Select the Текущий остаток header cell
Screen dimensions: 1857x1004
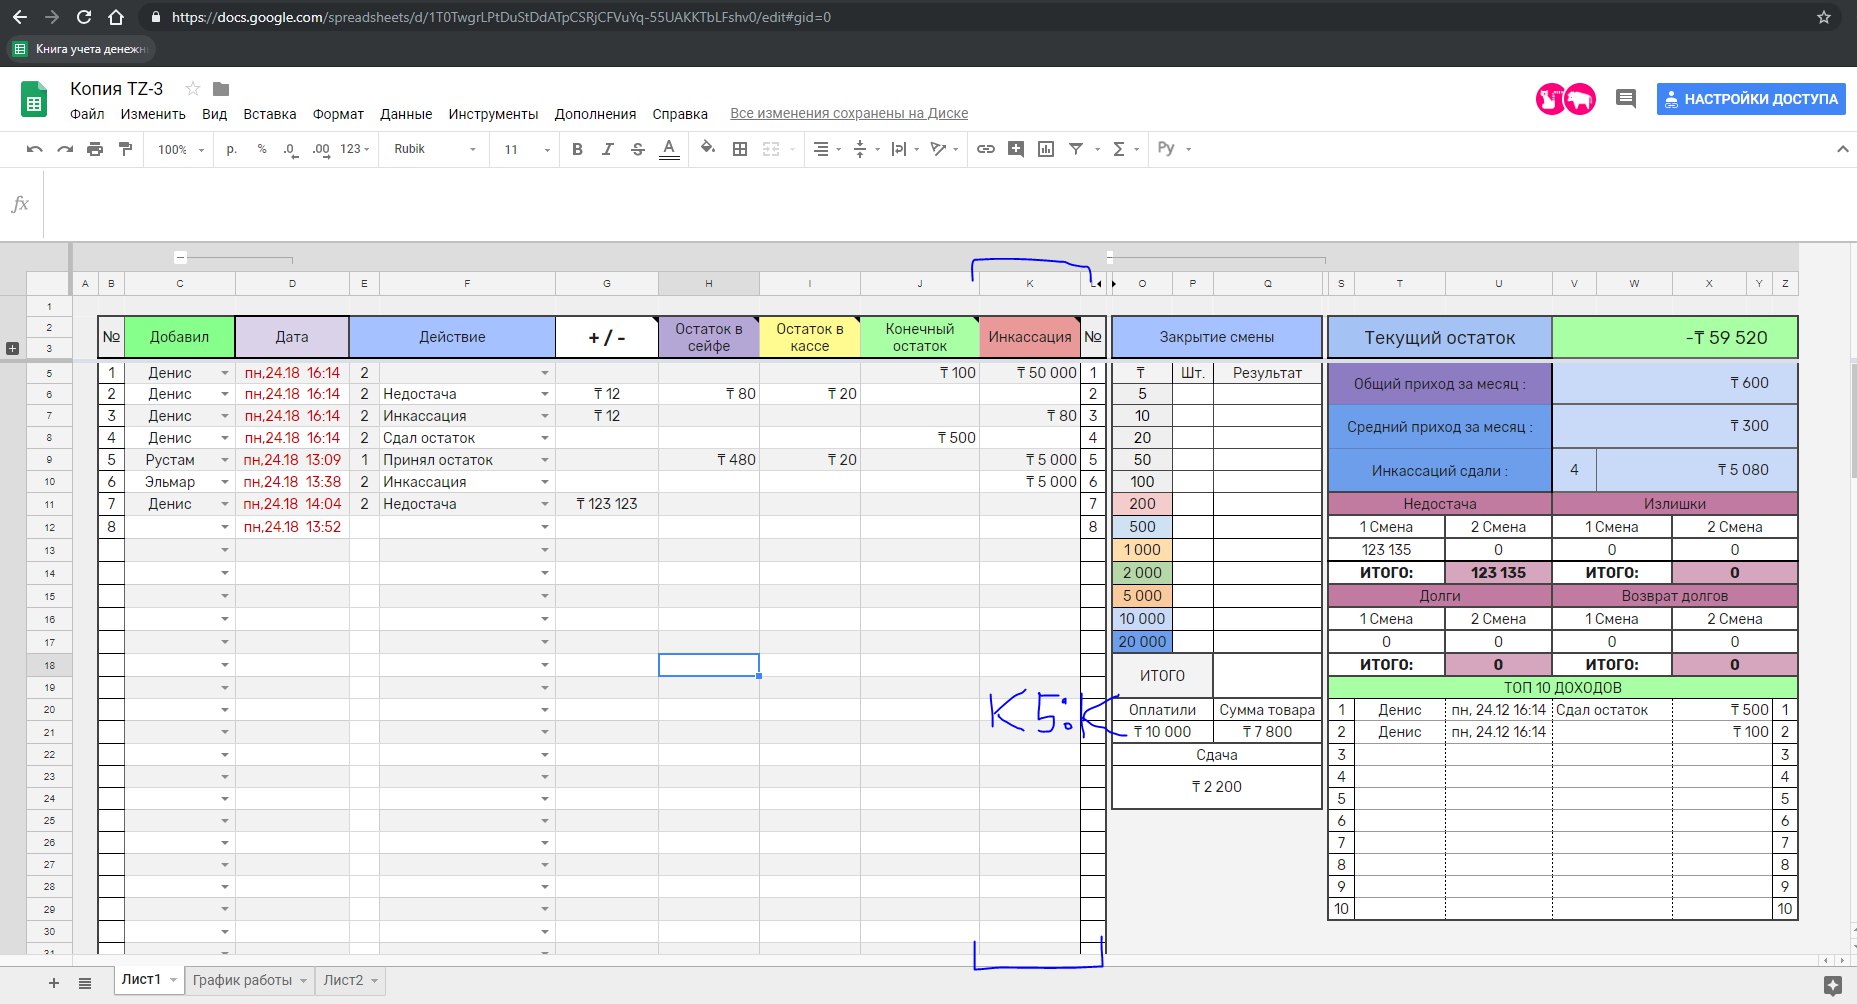click(1439, 337)
